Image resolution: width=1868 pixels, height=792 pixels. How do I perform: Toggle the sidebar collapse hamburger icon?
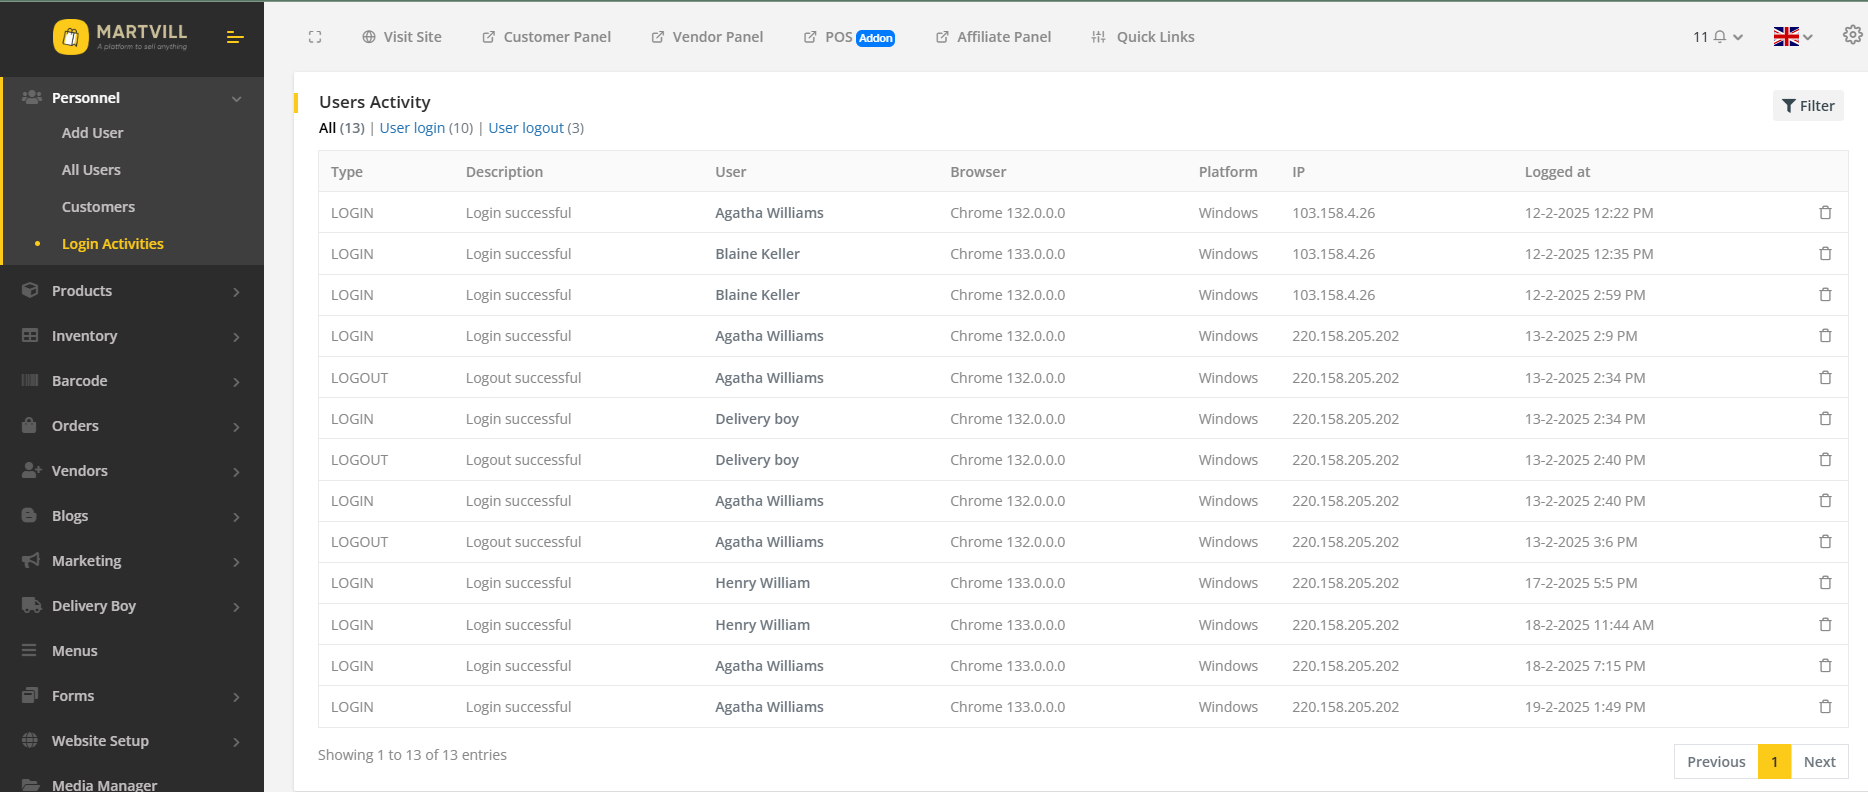pyautogui.click(x=235, y=37)
